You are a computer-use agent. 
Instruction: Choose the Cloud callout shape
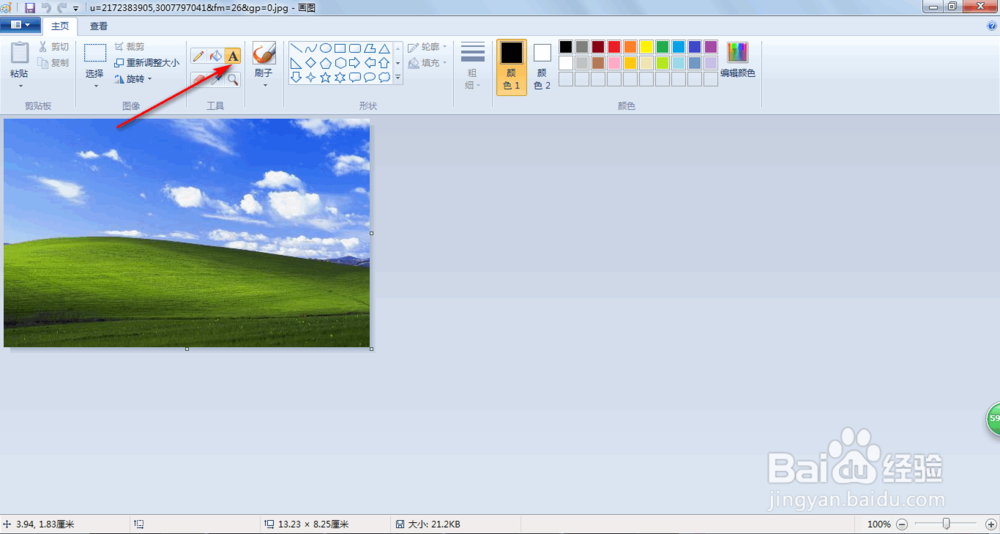384,77
